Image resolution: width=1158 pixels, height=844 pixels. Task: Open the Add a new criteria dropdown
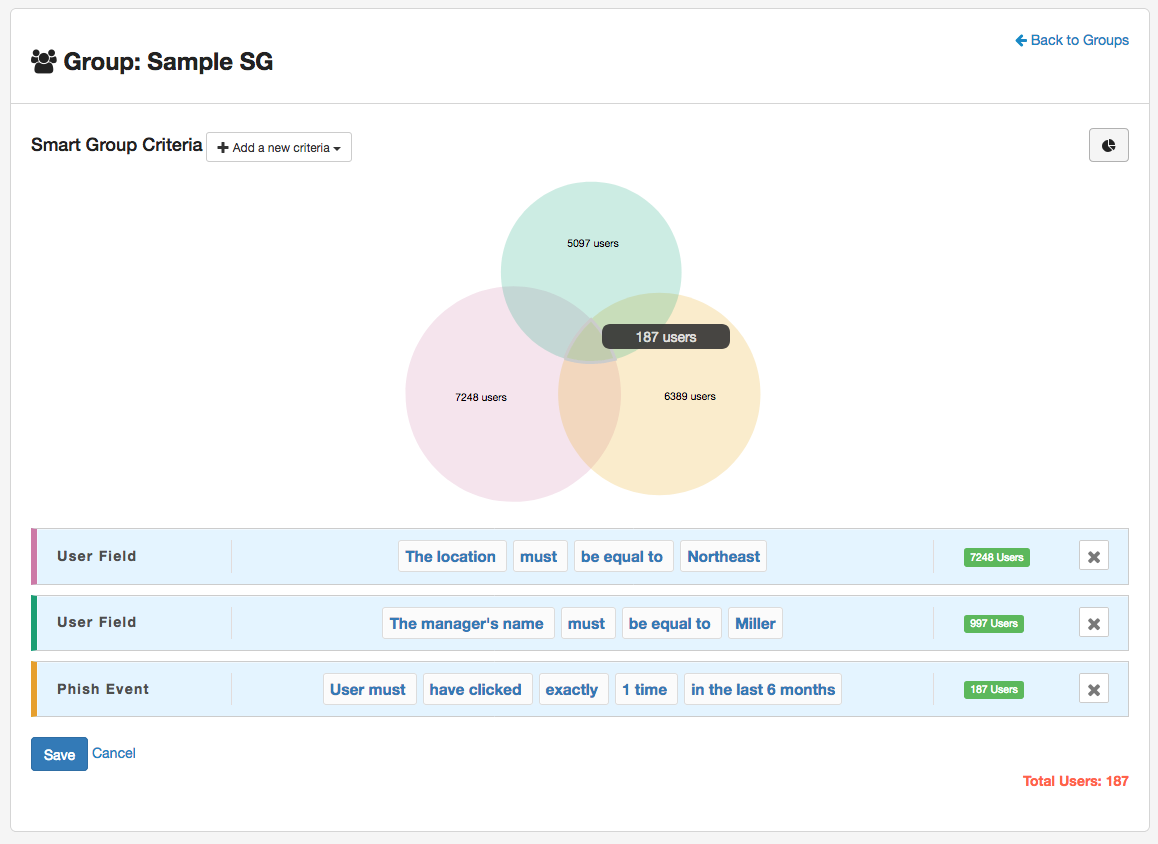[x=278, y=147]
